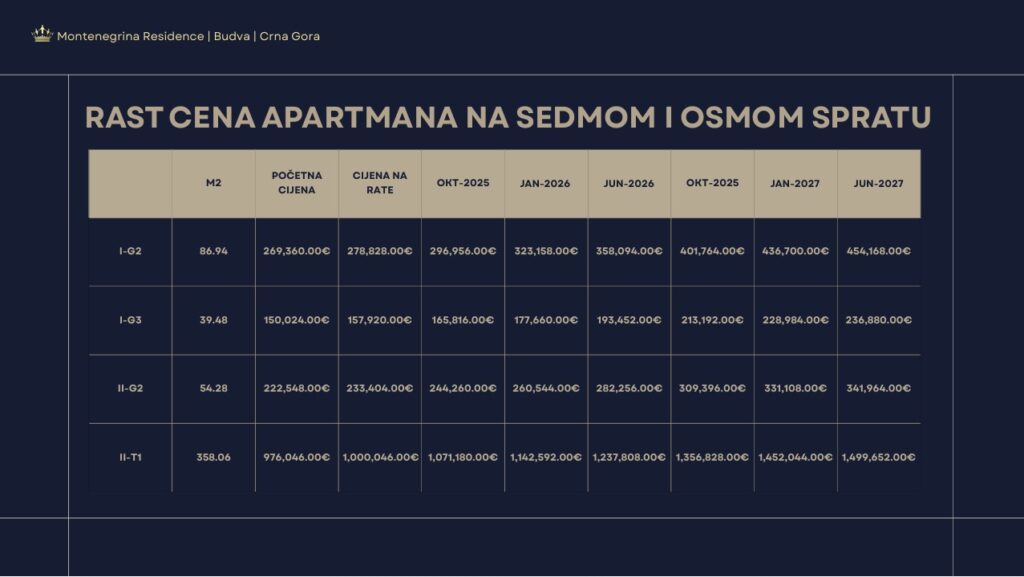Click the II-T1 row label
The width and height of the screenshot is (1024, 577).
(x=130, y=457)
